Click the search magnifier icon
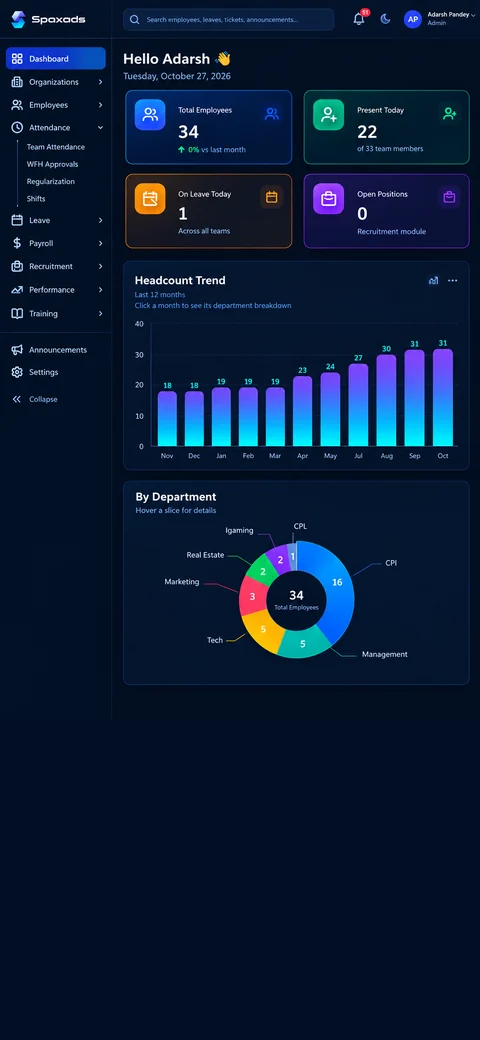The width and height of the screenshot is (480, 1040). point(135,20)
